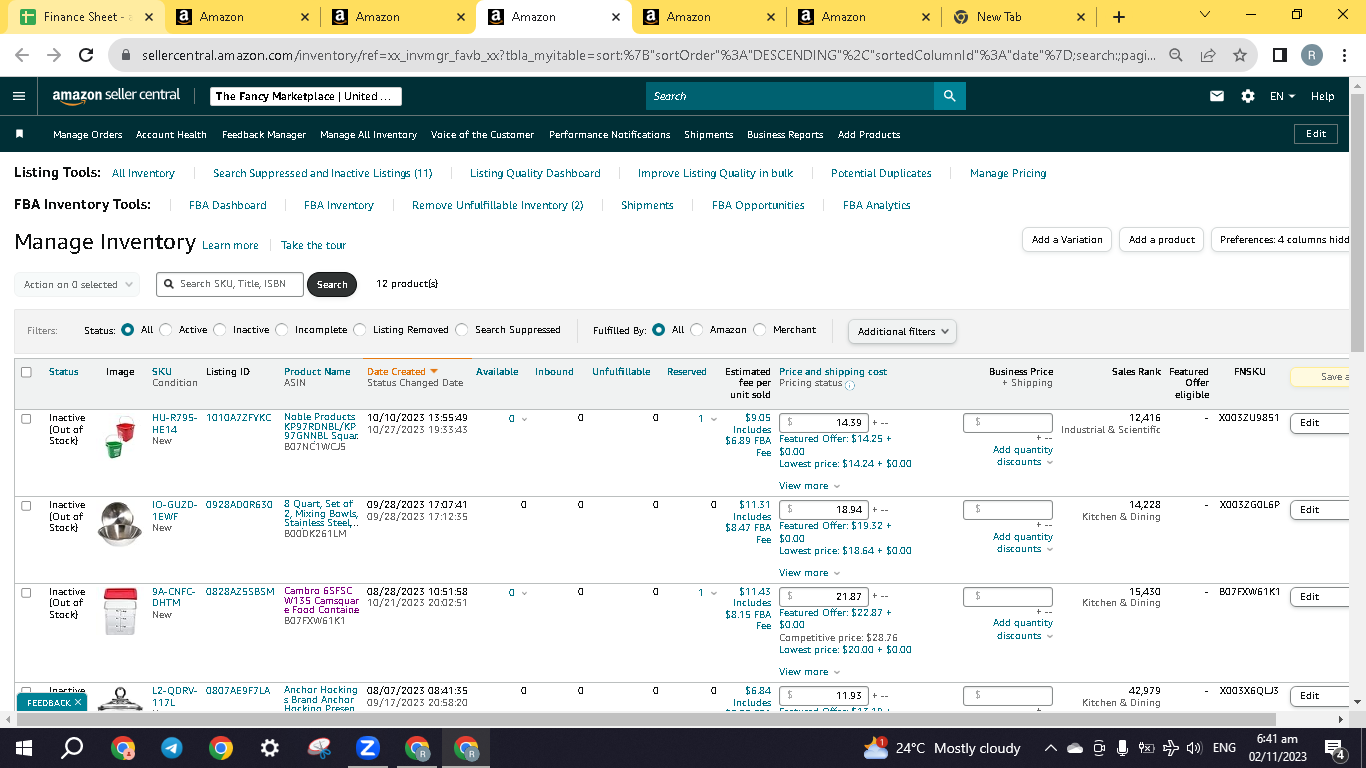This screenshot has width=1366, height=768.
Task: Open the Zoom app from the taskbar
Action: pos(368,748)
